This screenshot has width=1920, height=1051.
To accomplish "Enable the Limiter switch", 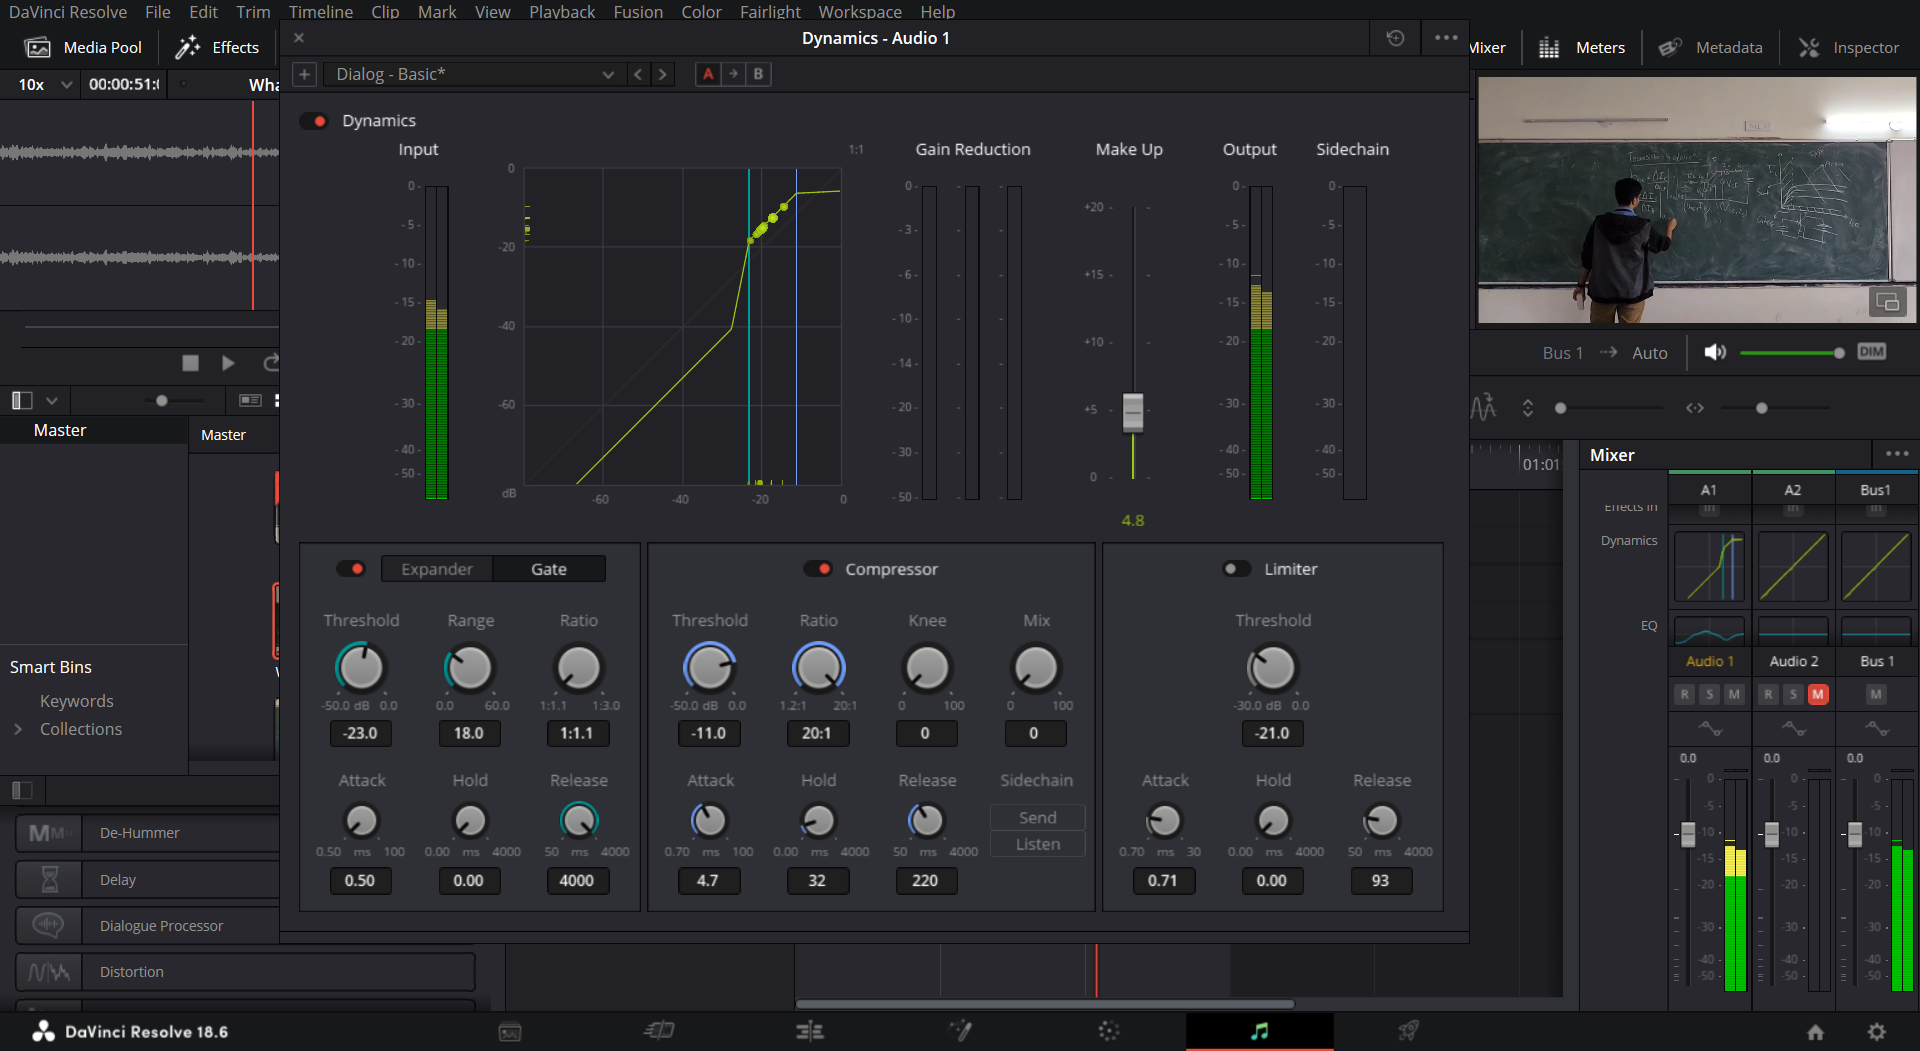I will point(1237,569).
